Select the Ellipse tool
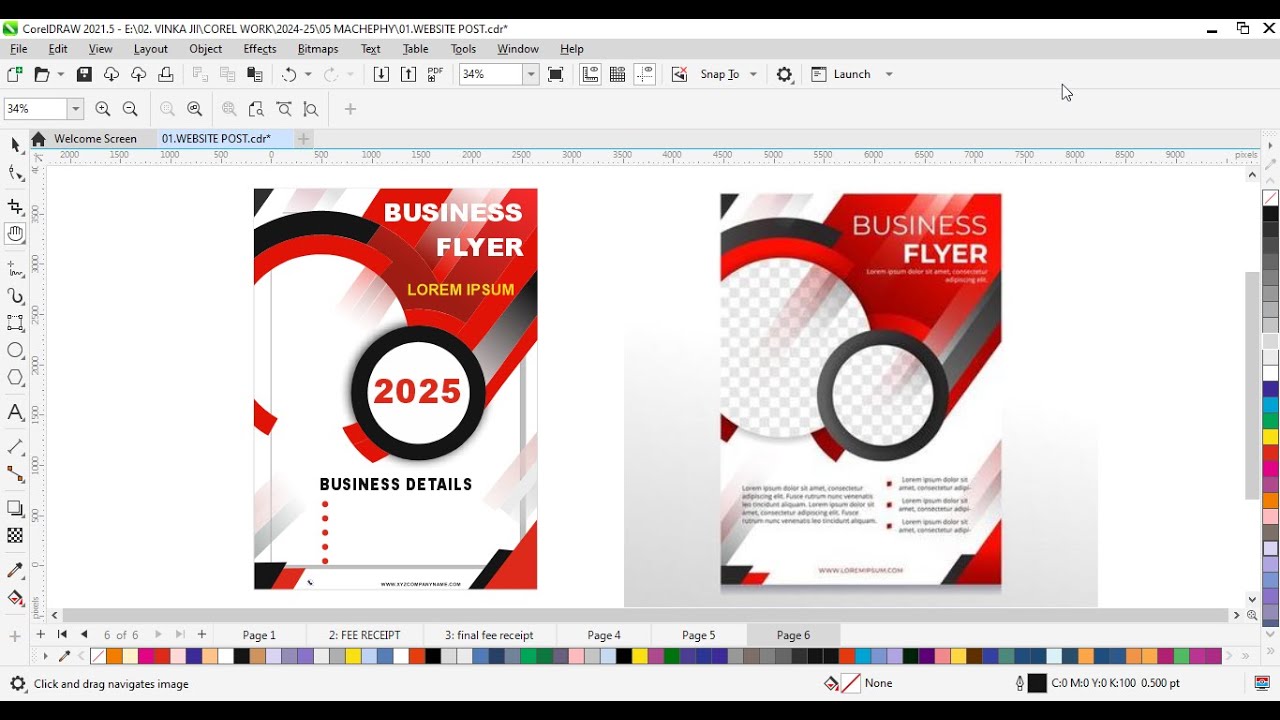Image resolution: width=1280 pixels, height=720 pixels. click(x=15, y=350)
